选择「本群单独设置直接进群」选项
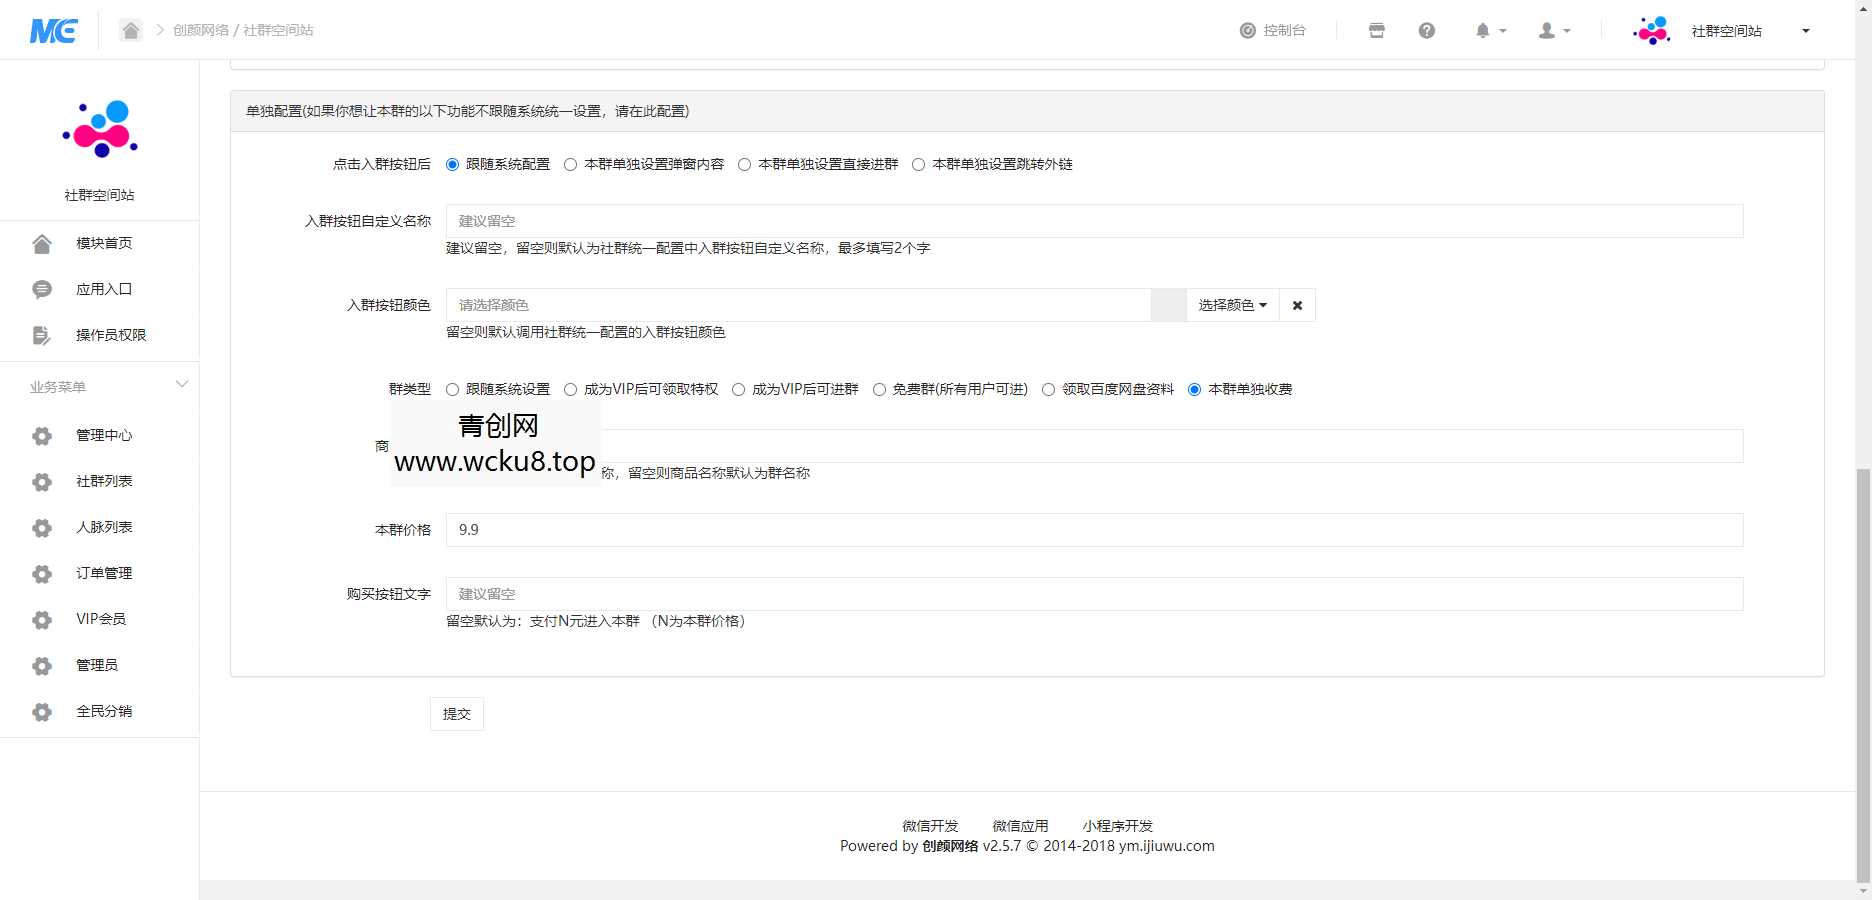This screenshot has width=1872, height=900. (744, 164)
